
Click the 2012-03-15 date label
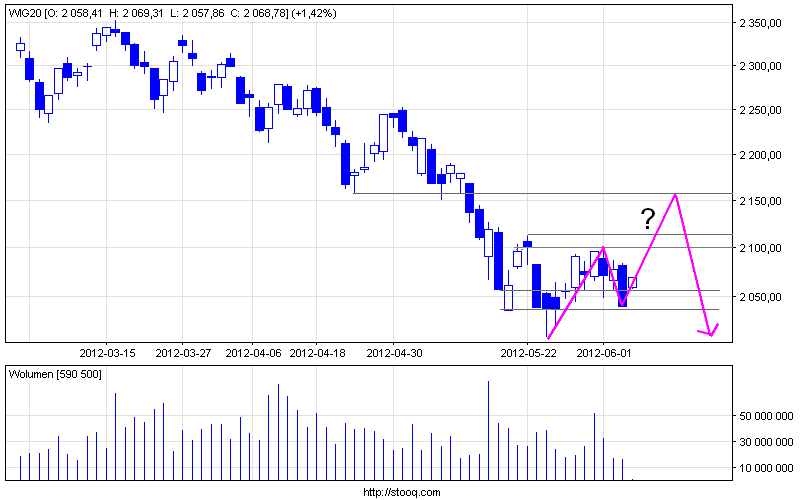108,353
